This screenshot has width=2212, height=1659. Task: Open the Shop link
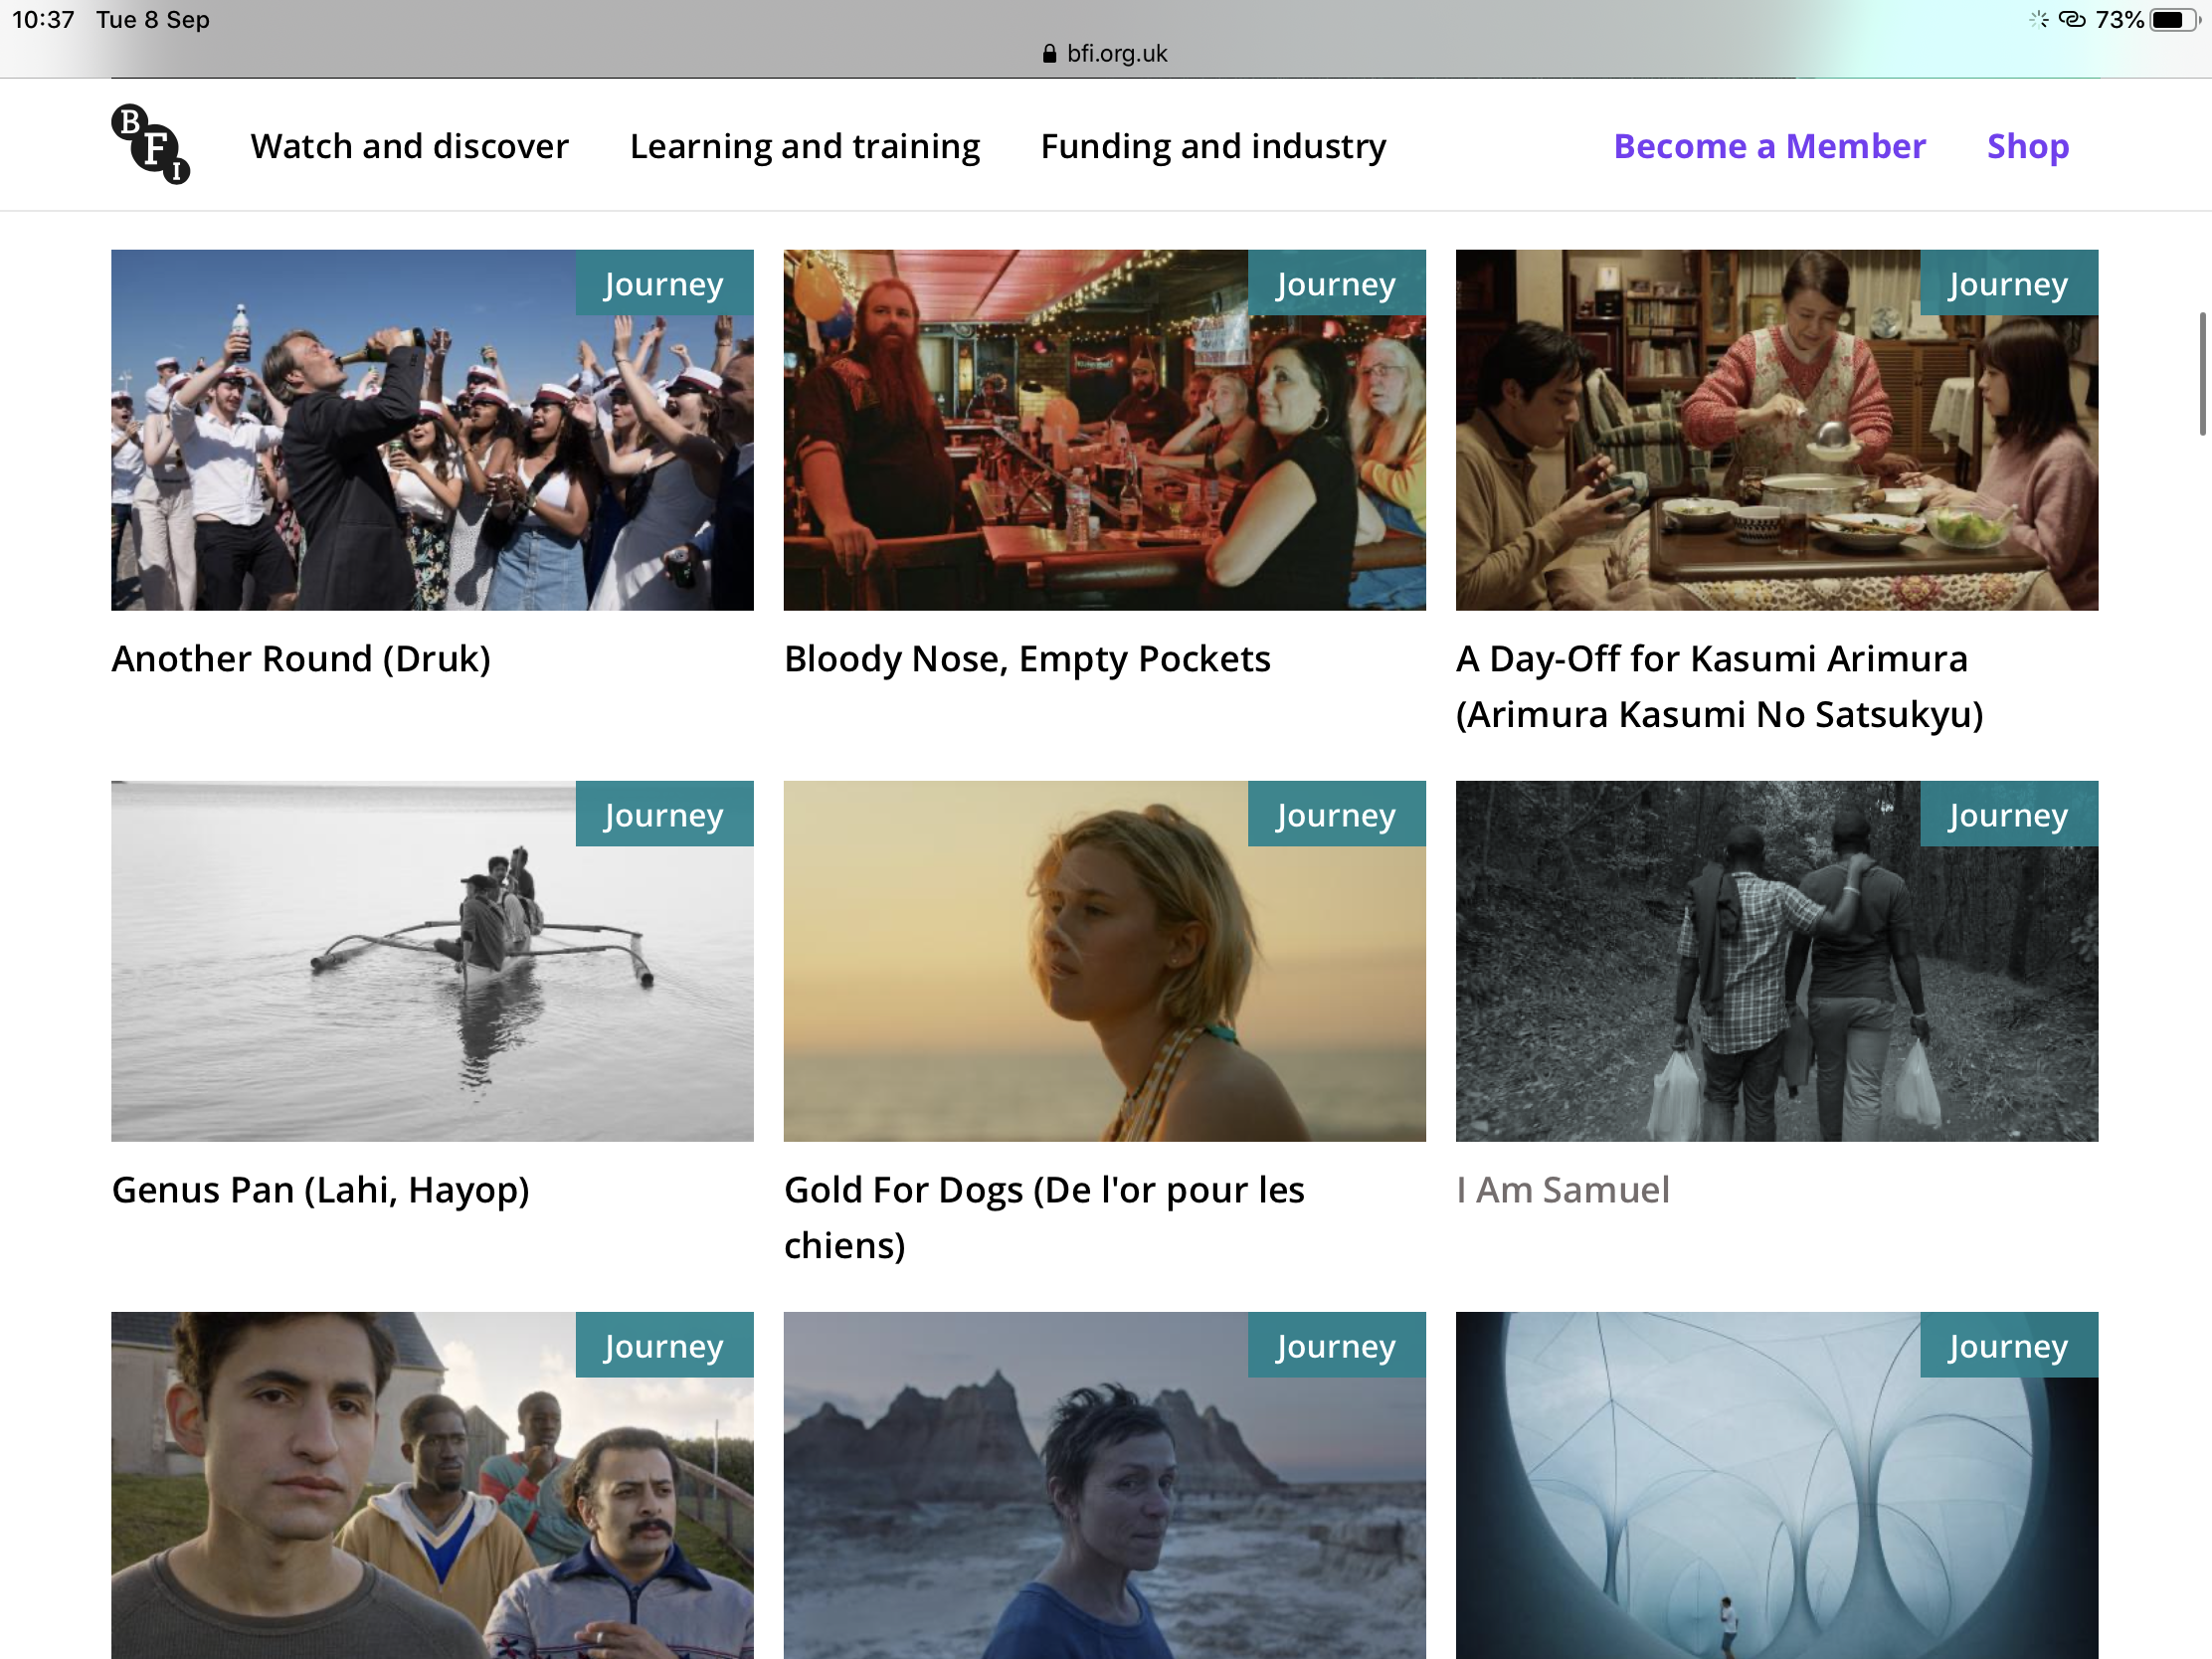click(2027, 146)
